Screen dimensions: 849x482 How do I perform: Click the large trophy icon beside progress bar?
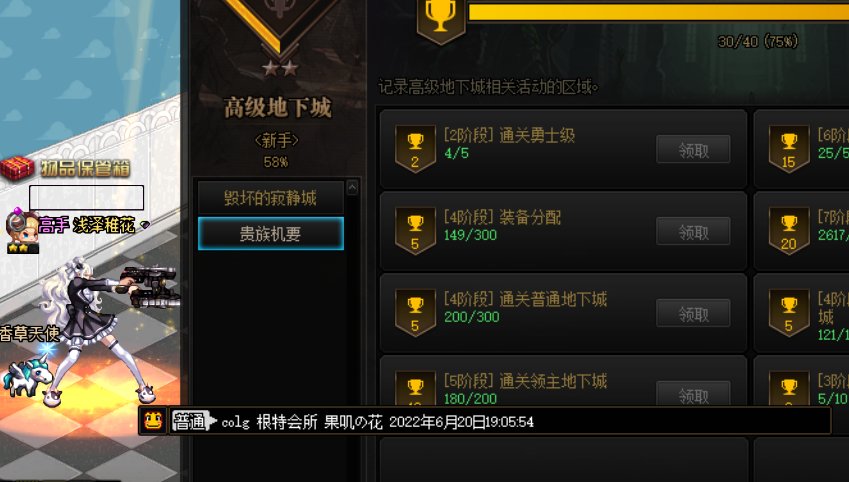click(x=441, y=20)
